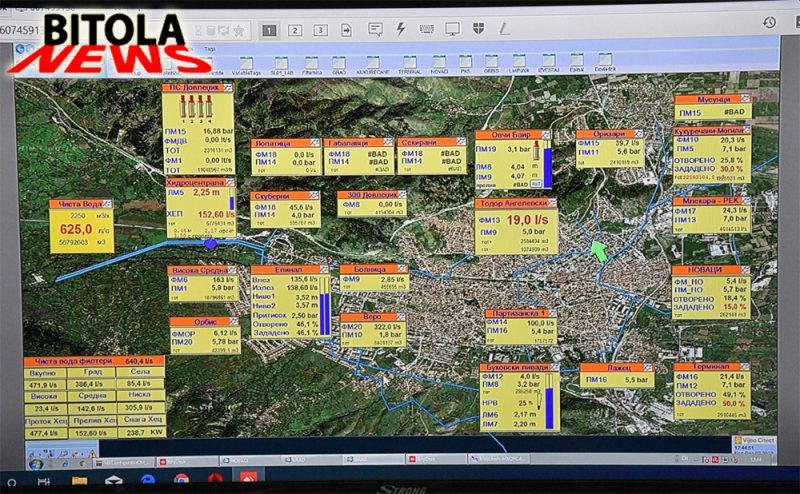
Task: Click the lightning bolt toolbar icon
Action: click(401, 29)
